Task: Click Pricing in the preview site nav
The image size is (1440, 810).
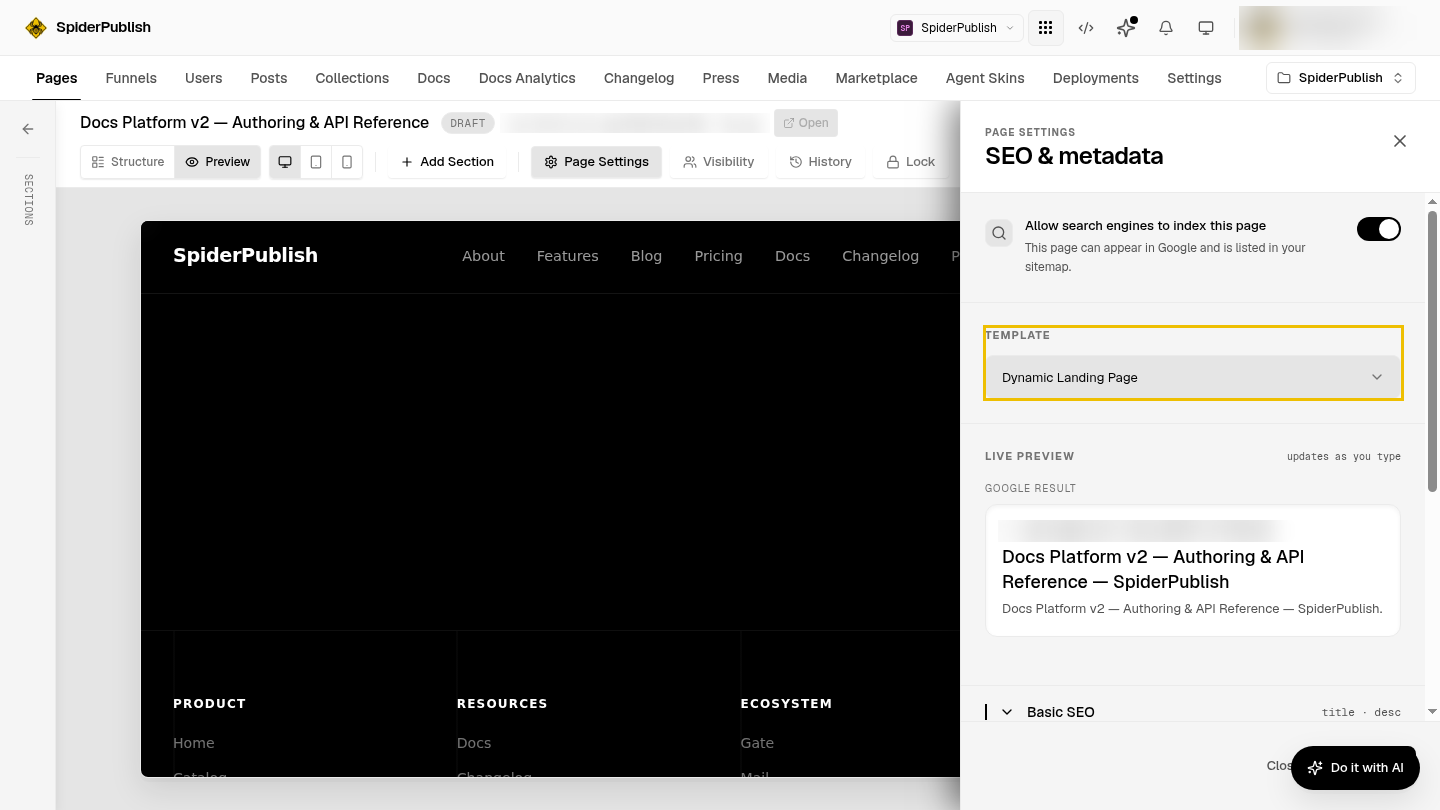Action: [x=718, y=256]
